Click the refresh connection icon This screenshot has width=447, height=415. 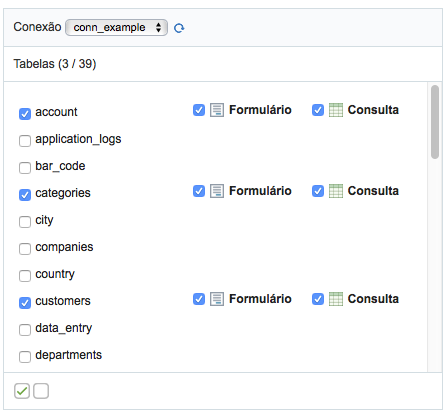click(x=179, y=28)
